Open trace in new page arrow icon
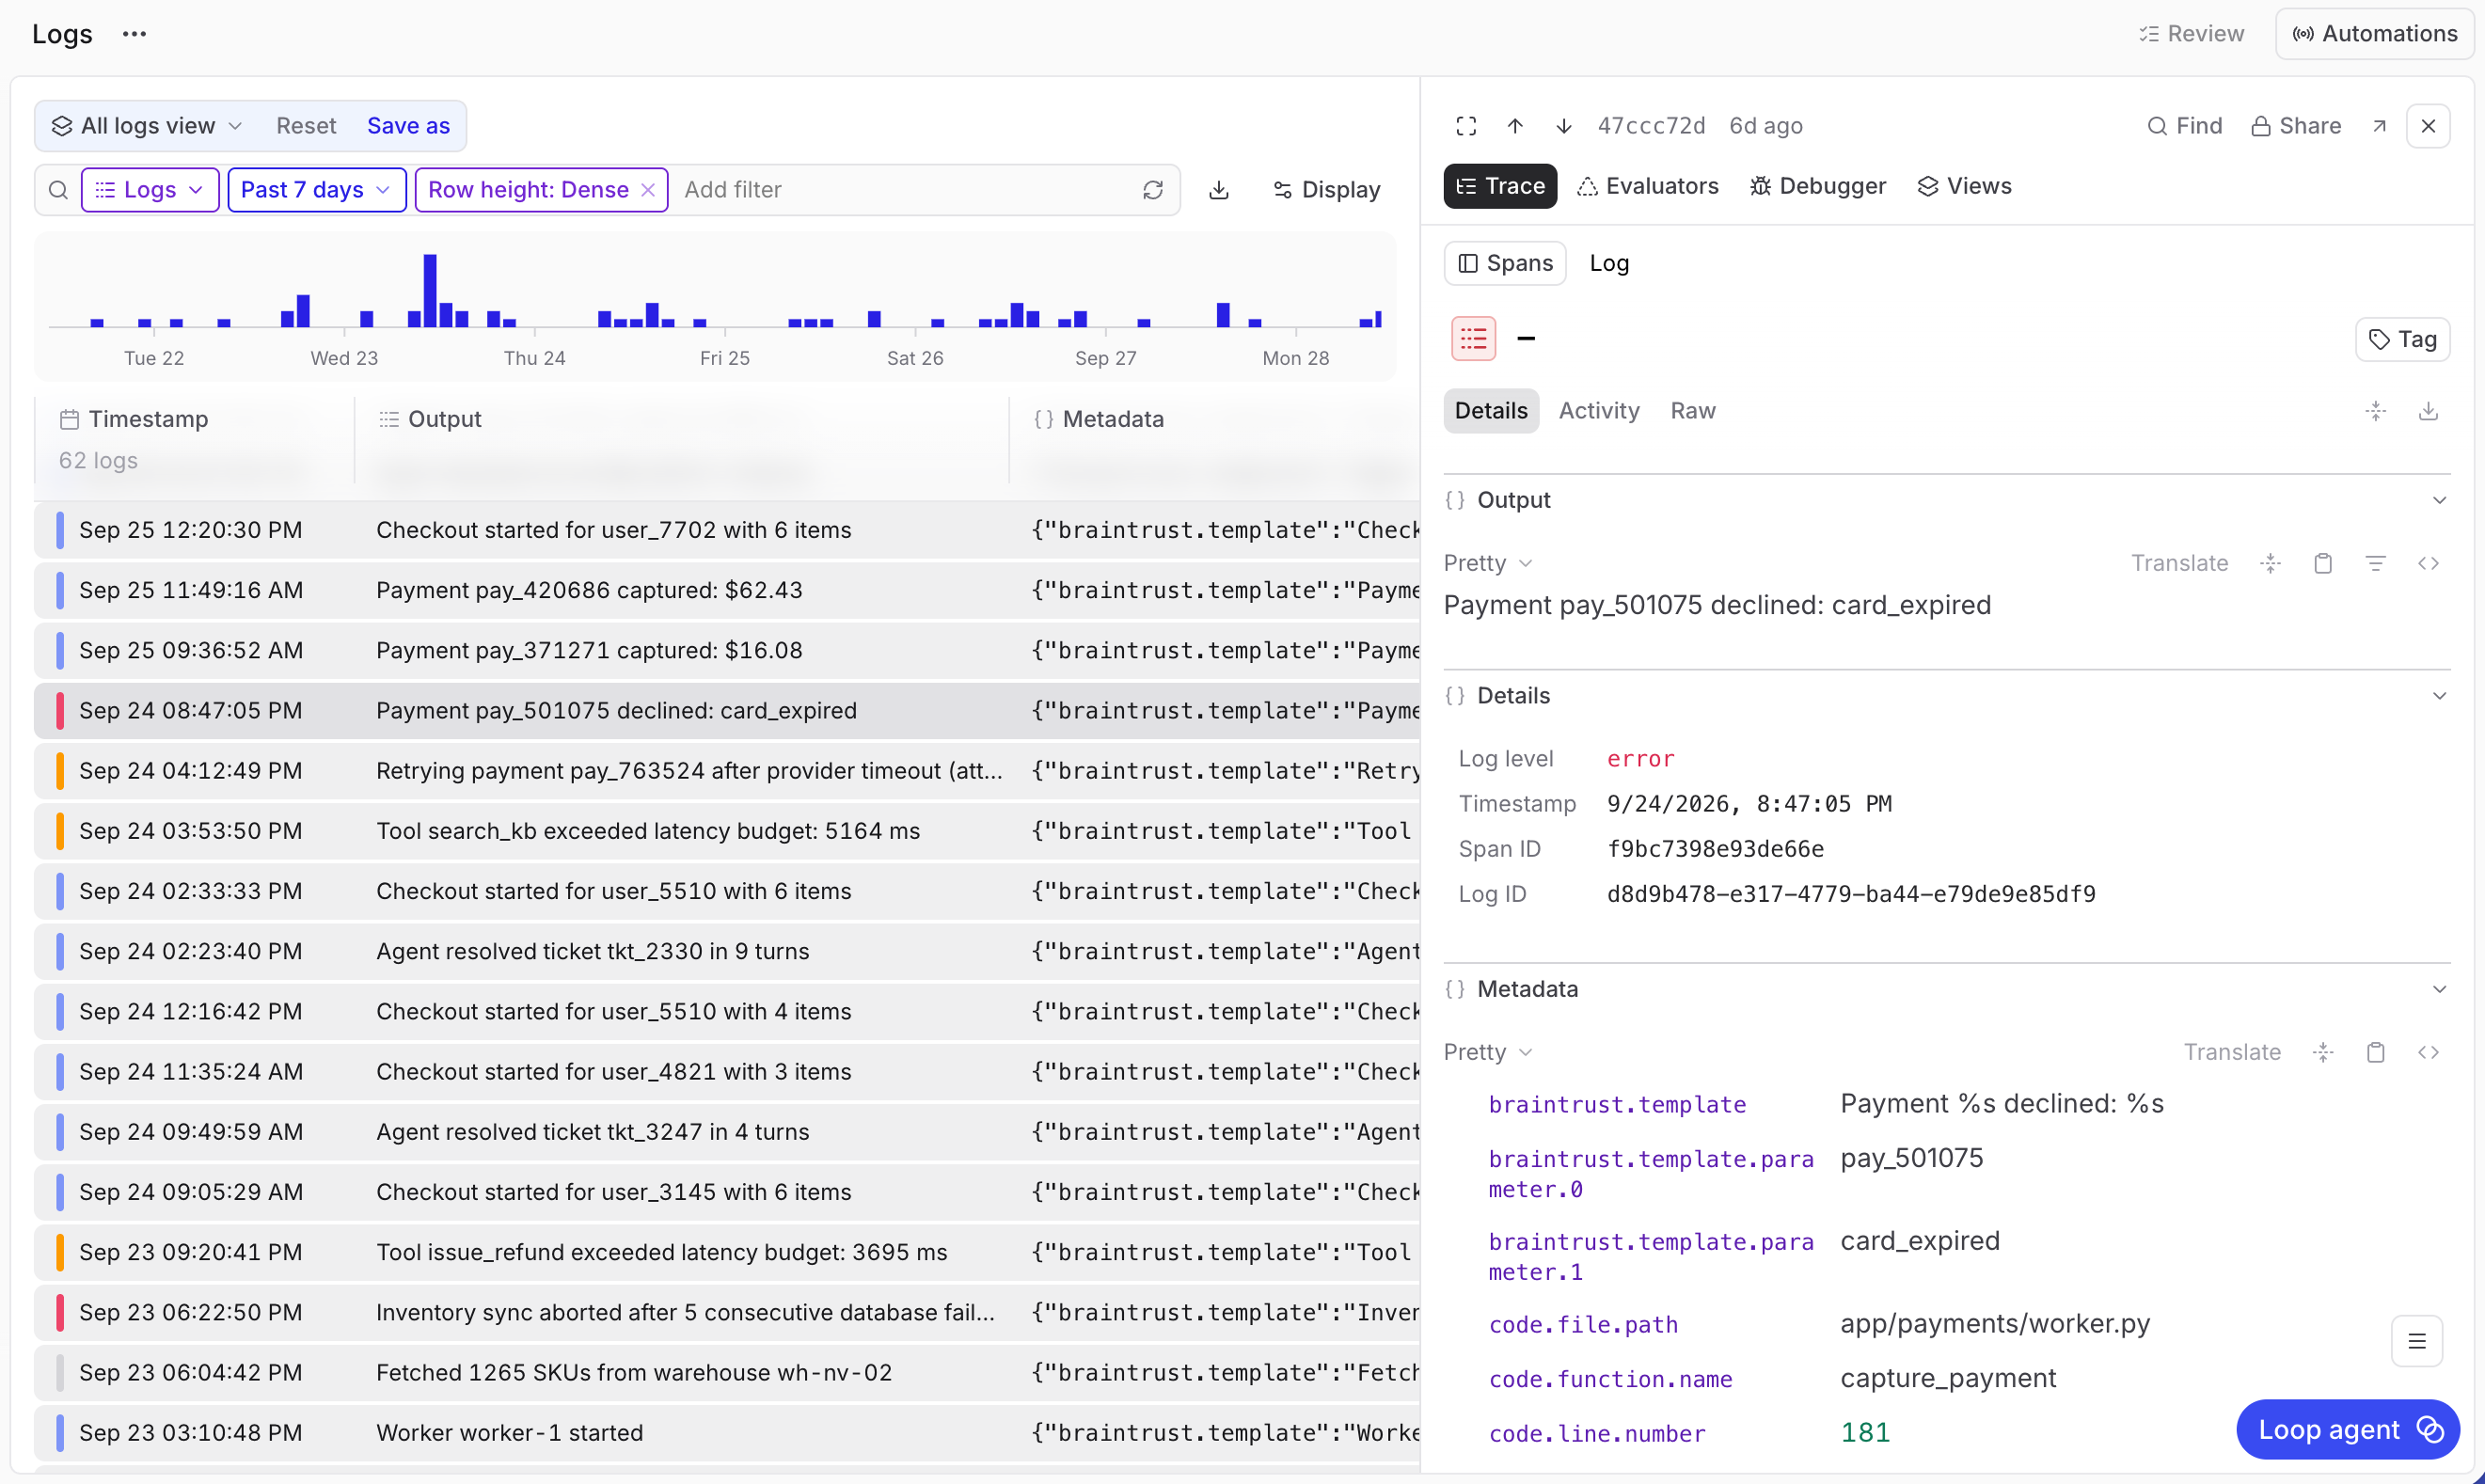The height and width of the screenshot is (1484, 2485). click(2379, 126)
